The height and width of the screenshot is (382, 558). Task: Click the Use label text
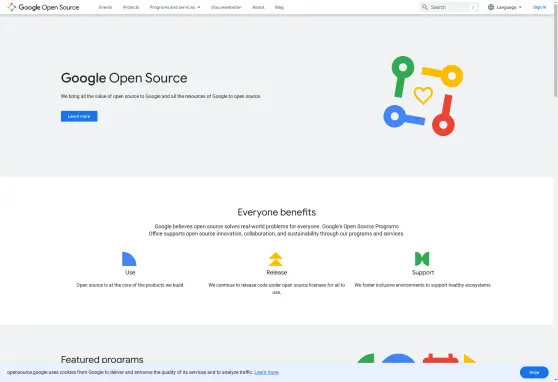tap(130, 272)
